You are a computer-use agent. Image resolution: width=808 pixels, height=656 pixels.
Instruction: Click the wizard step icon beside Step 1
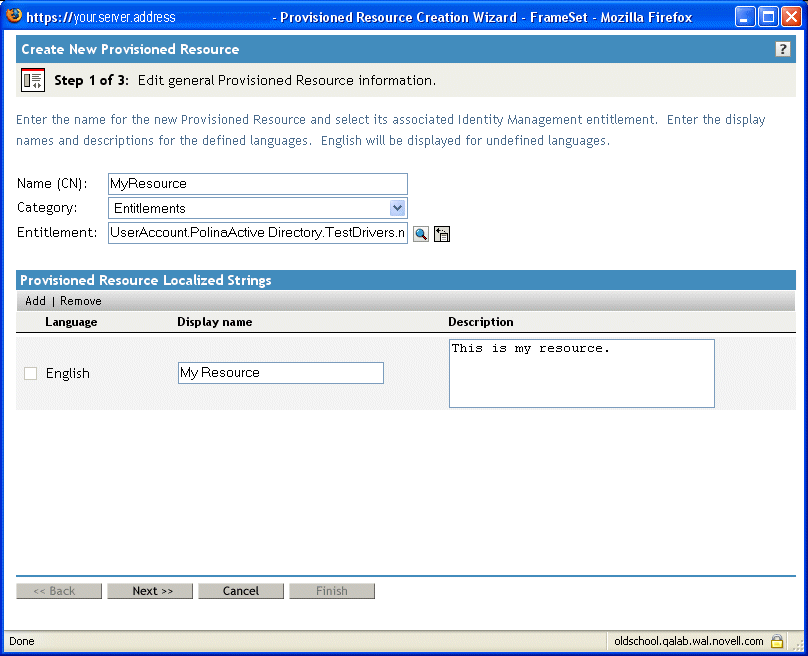[x=33, y=80]
